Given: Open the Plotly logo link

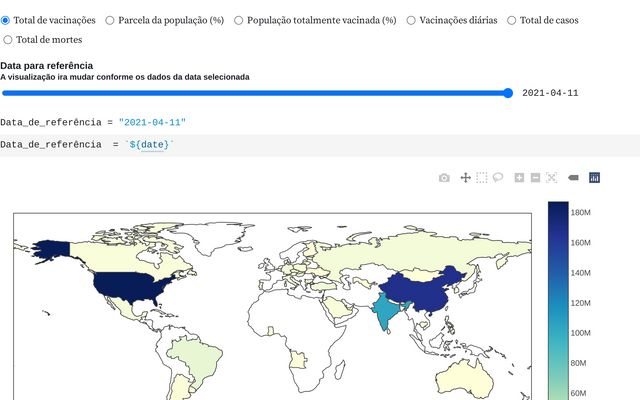Looking at the screenshot, I should pos(594,178).
